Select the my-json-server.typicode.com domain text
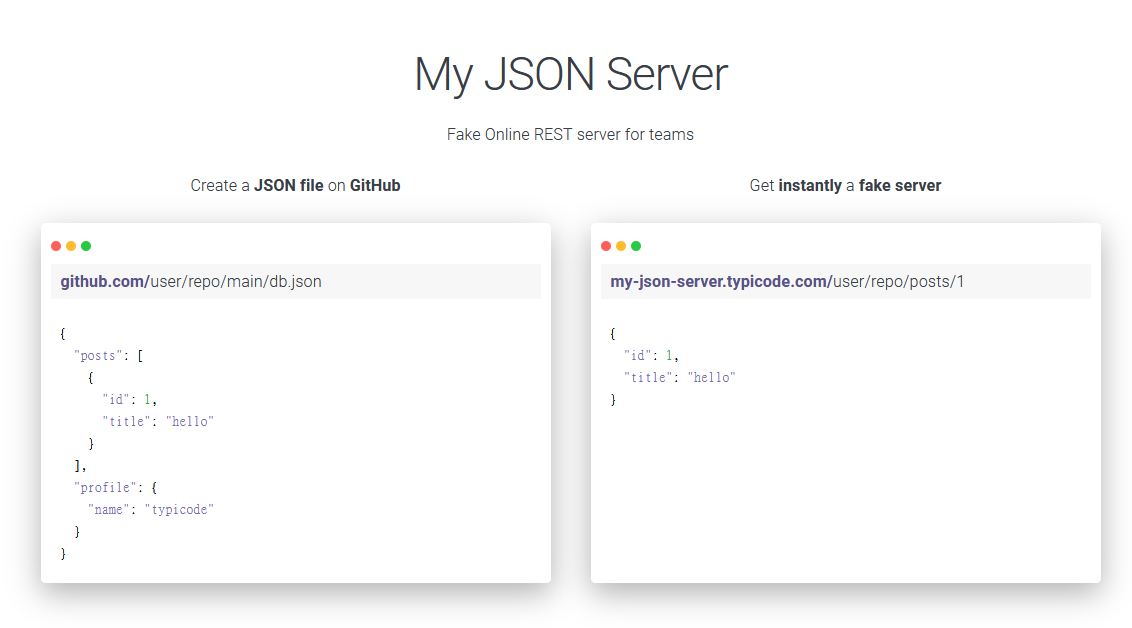 [716, 281]
